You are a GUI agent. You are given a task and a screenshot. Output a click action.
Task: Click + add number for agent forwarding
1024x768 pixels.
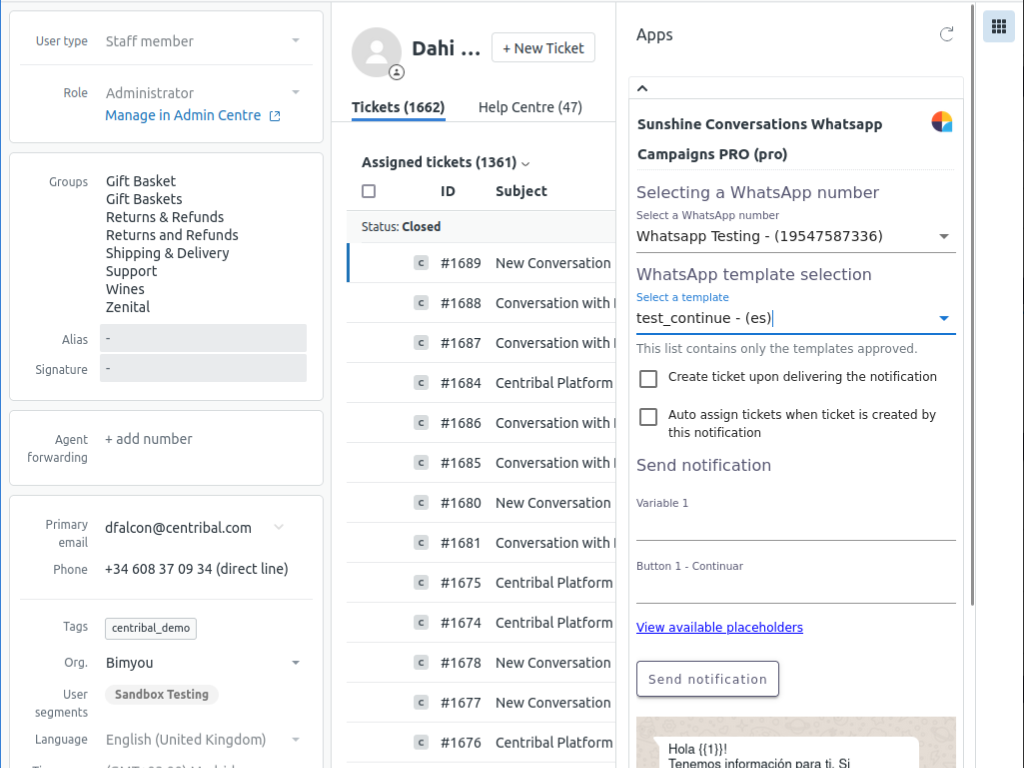coord(149,439)
